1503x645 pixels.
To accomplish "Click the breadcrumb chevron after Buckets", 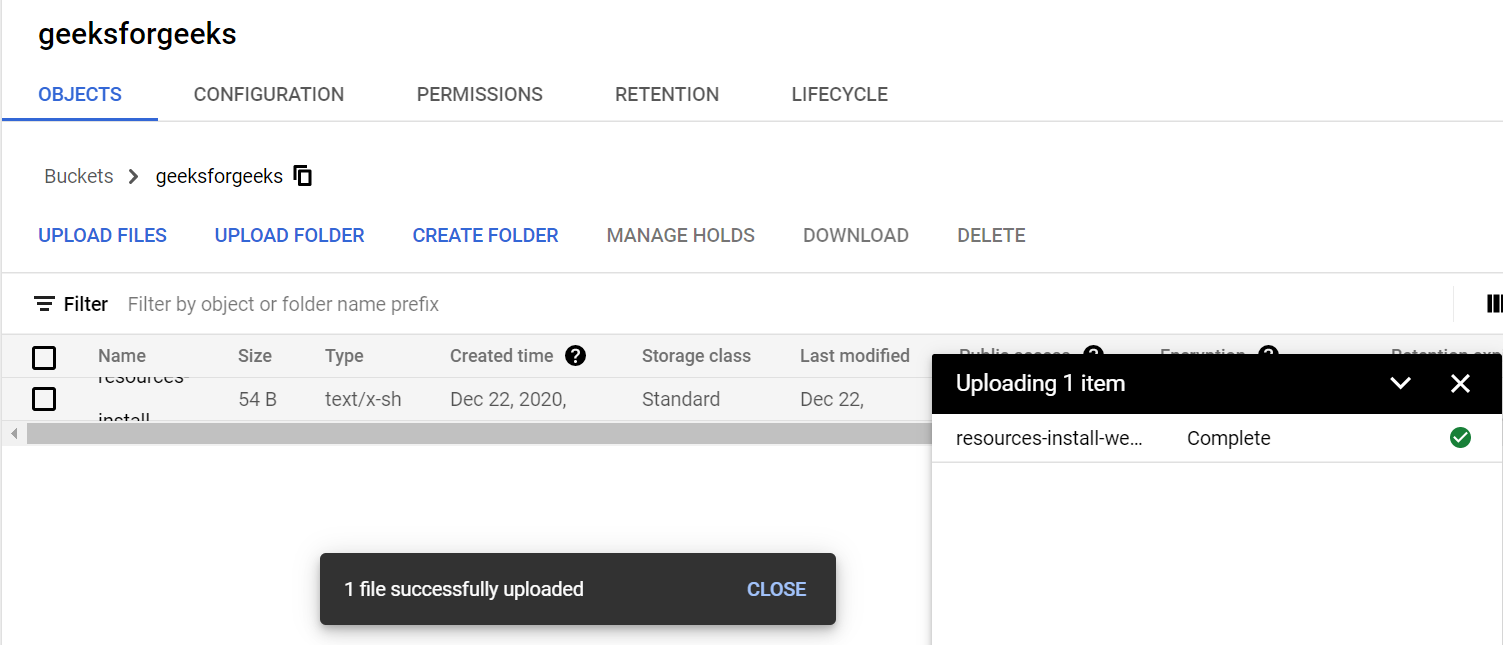I will (x=134, y=177).
